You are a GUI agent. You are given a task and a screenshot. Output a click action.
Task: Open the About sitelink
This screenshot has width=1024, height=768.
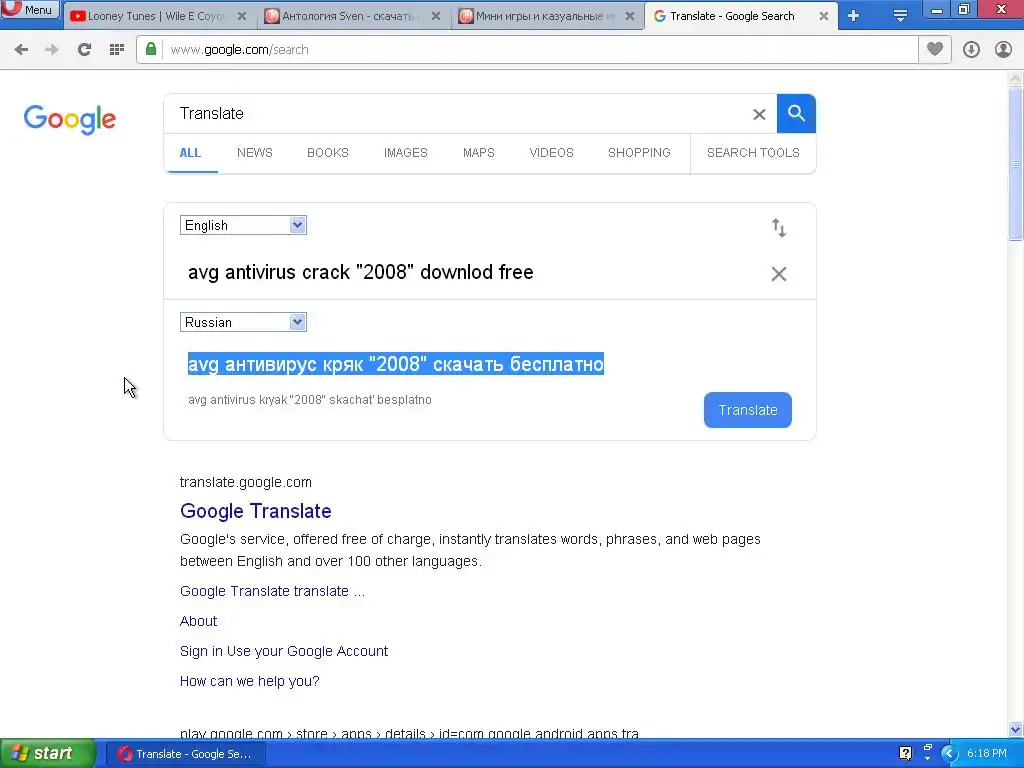[199, 621]
